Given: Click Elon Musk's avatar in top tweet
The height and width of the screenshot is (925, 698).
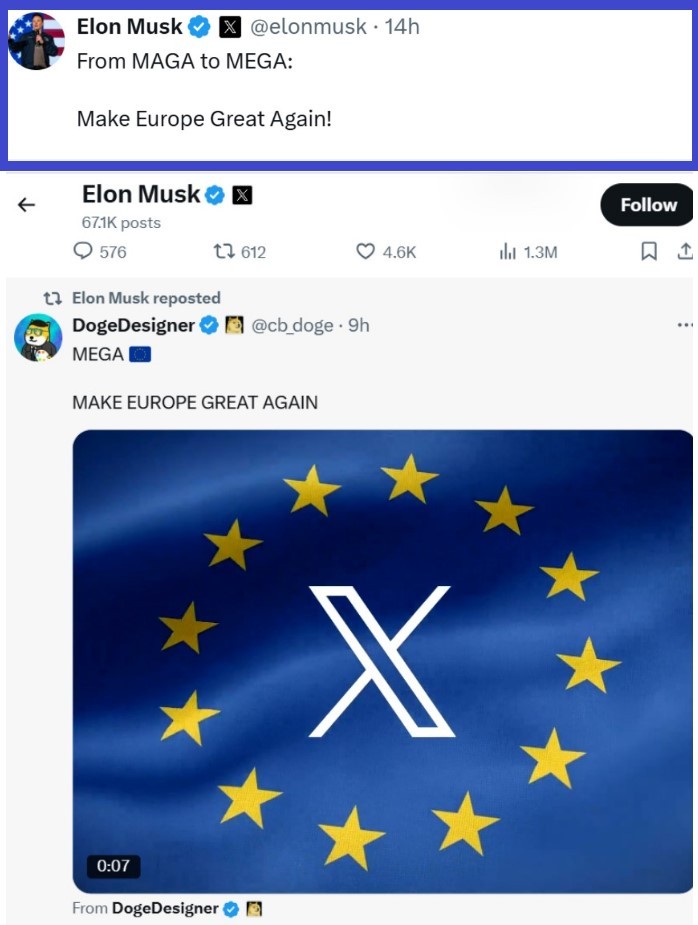Looking at the screenshot, I should pyautogui.click(x=36, y=42).
